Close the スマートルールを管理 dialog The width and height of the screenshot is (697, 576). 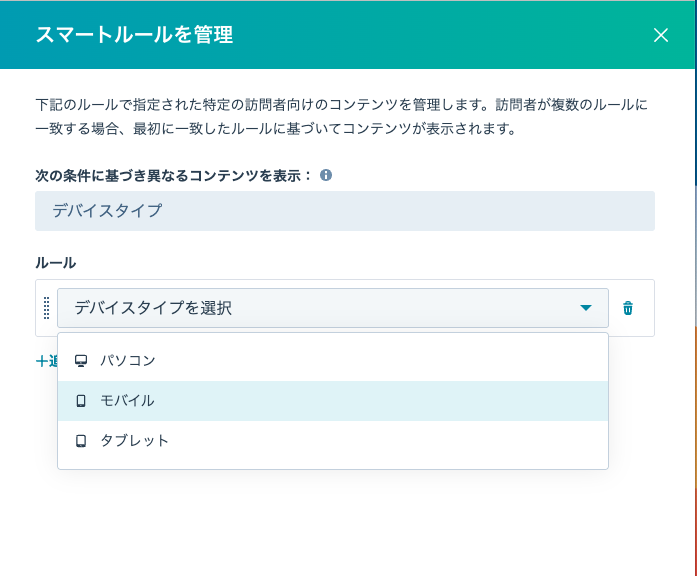point(660,35)
